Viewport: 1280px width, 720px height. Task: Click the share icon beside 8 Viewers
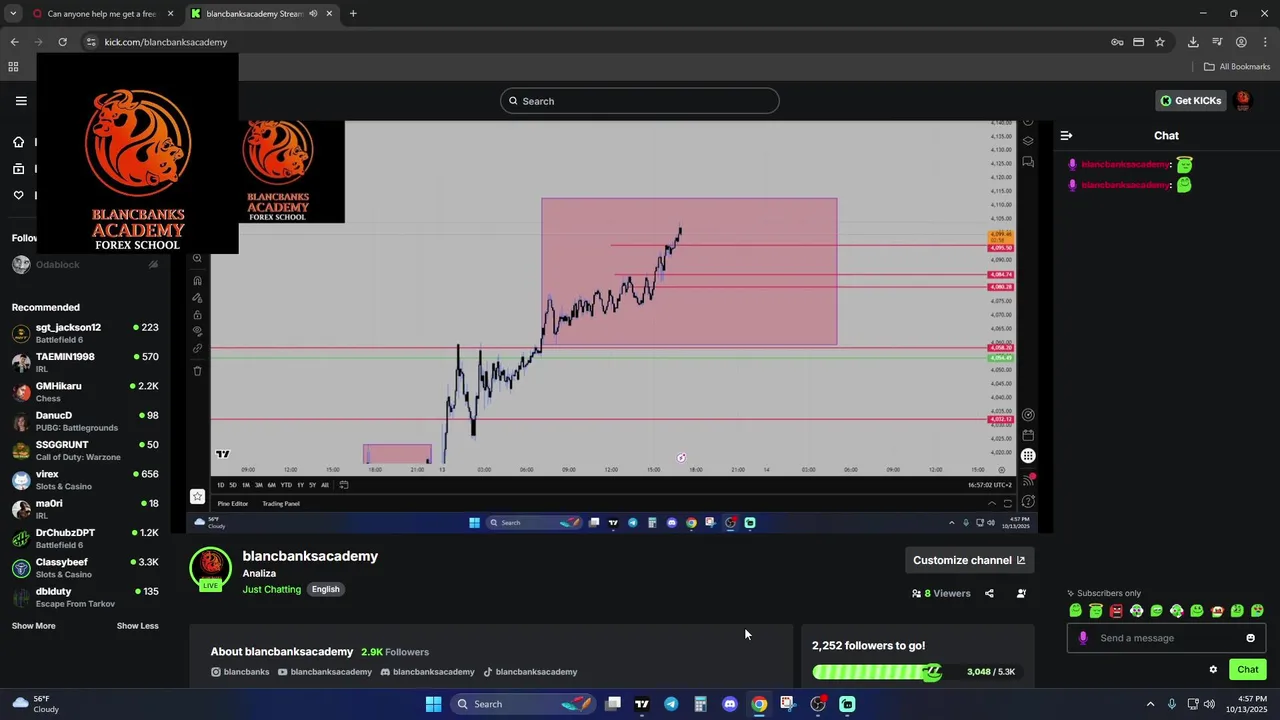(989, 593)
